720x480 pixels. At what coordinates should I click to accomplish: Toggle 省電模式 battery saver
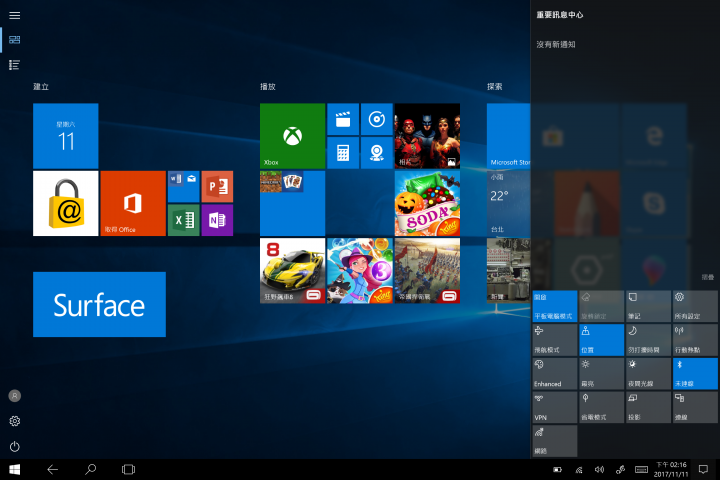(602, 407)
